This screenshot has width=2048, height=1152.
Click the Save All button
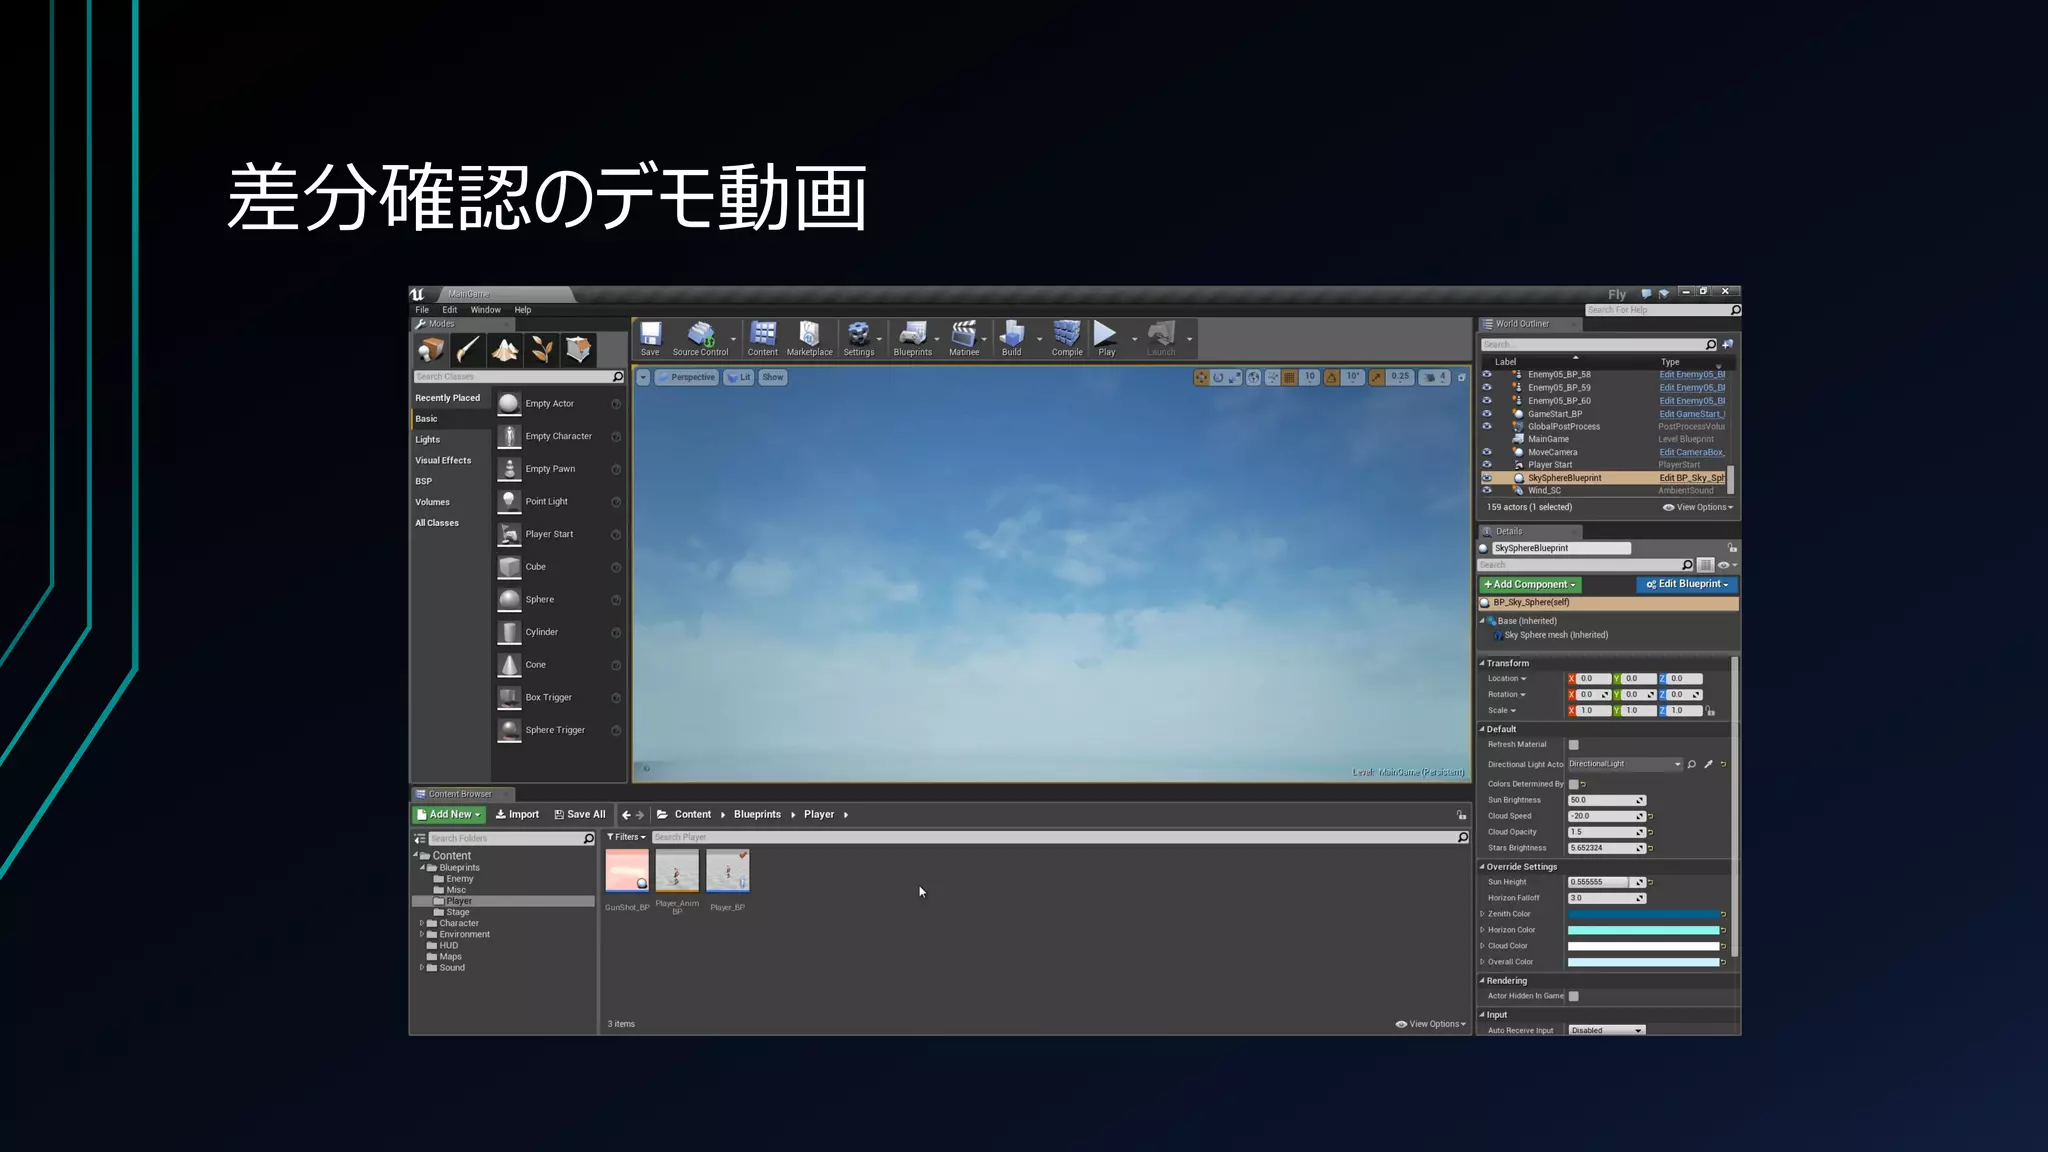[580, 815]
